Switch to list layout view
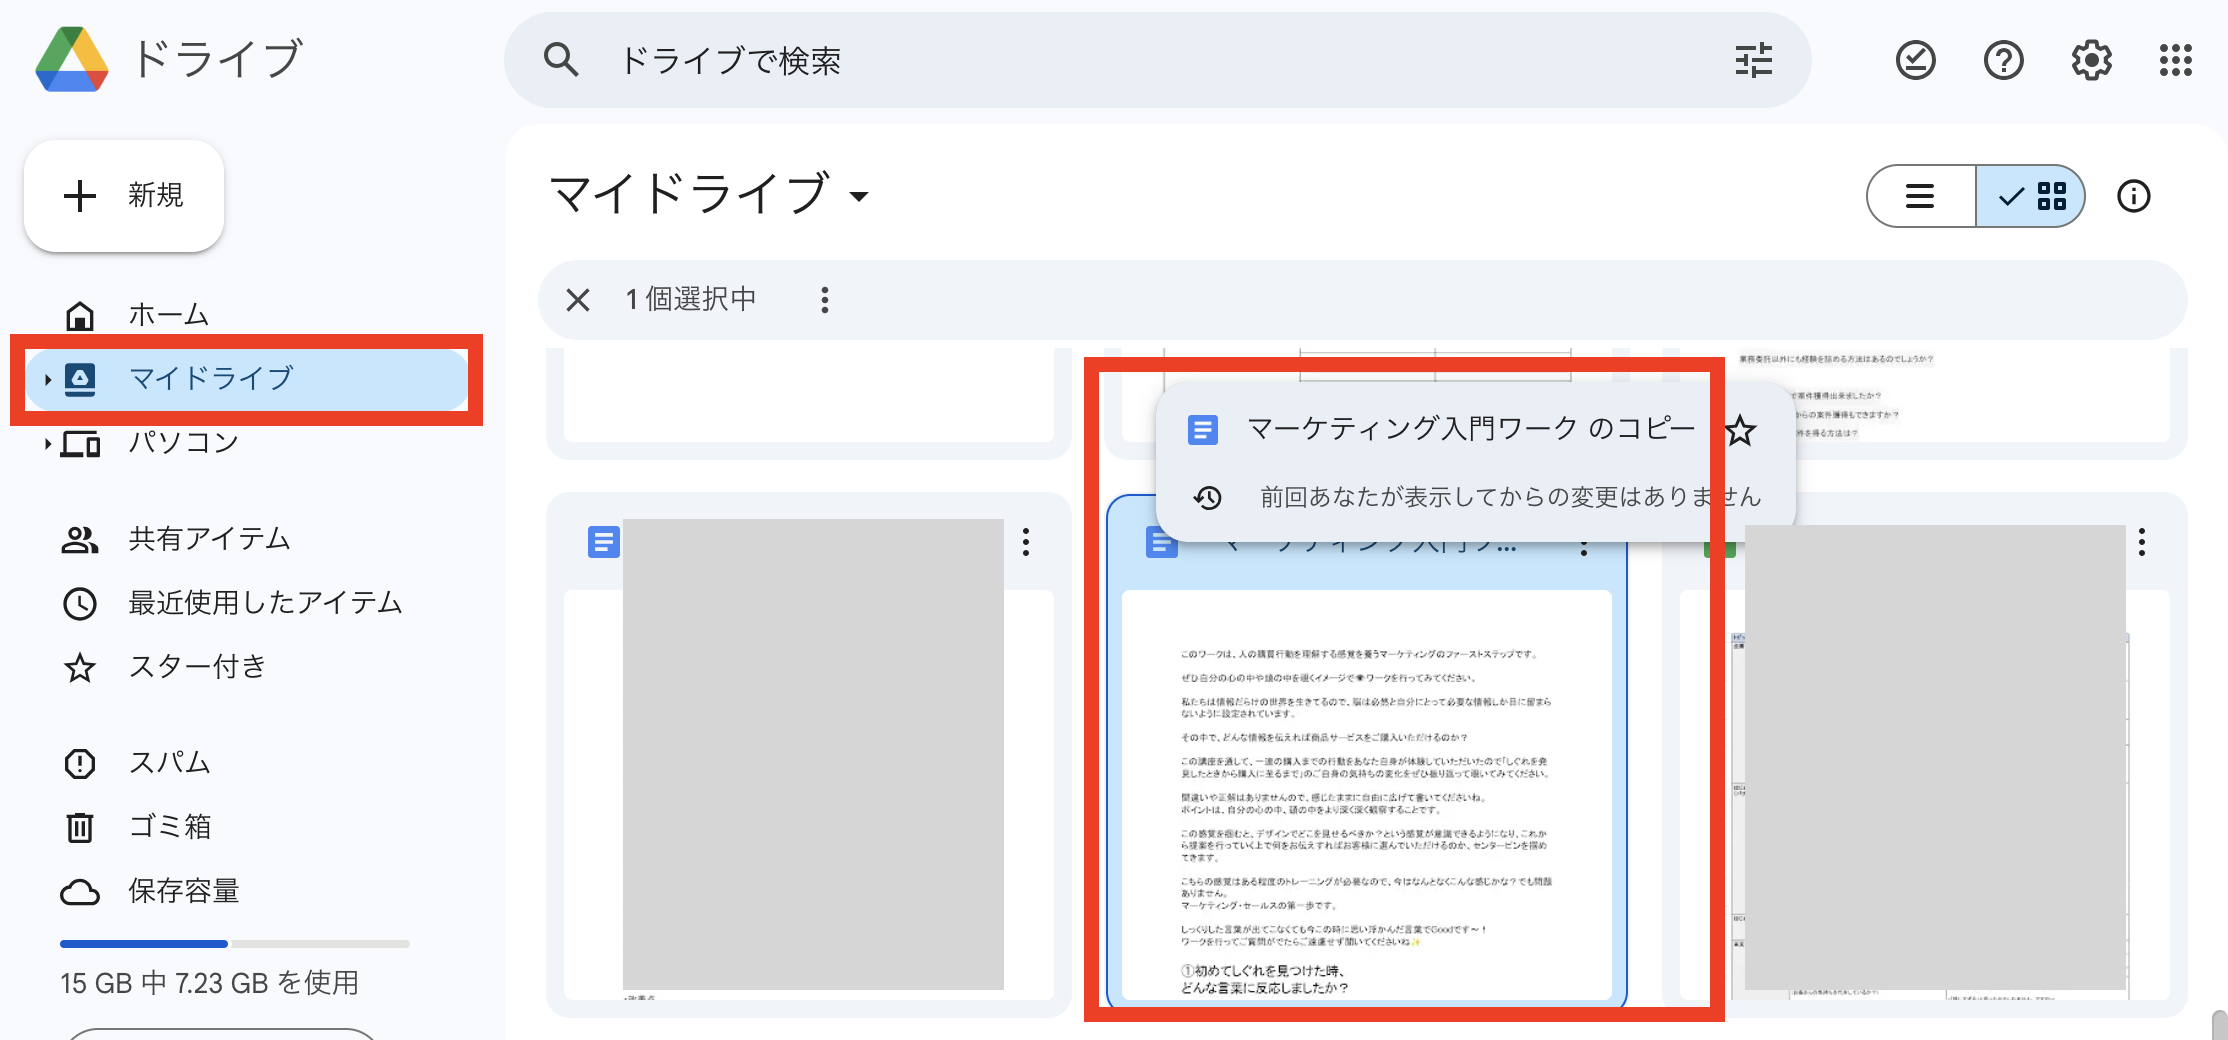This screenshot has width=2228, height=1040. click(x=1920, y=196)
